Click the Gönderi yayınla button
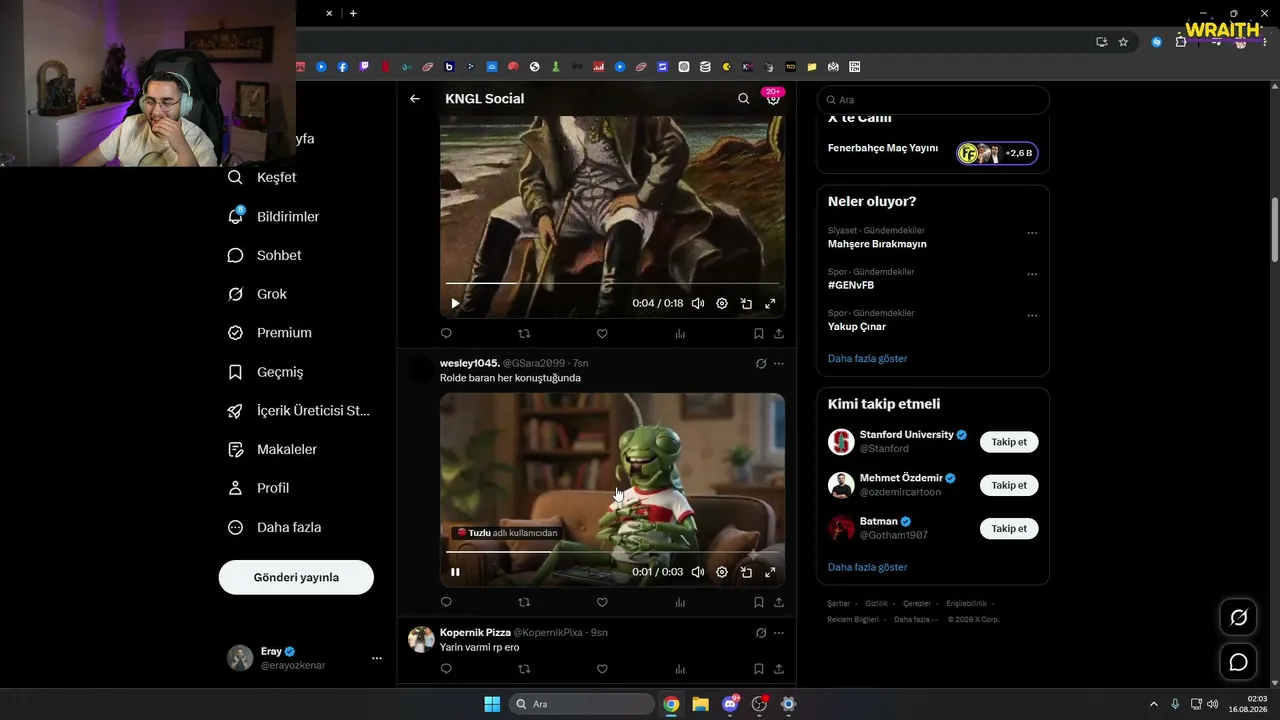The height and width of the screenshot is (720, 1280). [296, 577]
